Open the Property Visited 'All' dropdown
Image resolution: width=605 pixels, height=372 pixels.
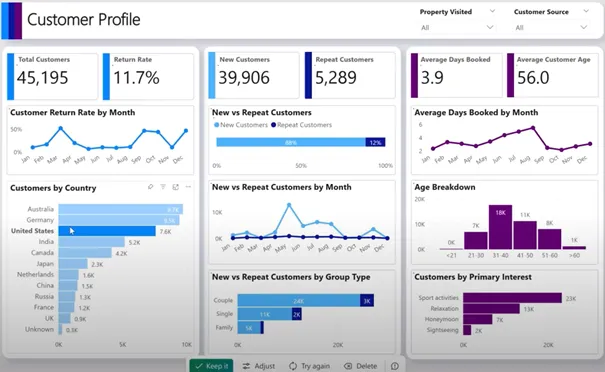(457, 27)
